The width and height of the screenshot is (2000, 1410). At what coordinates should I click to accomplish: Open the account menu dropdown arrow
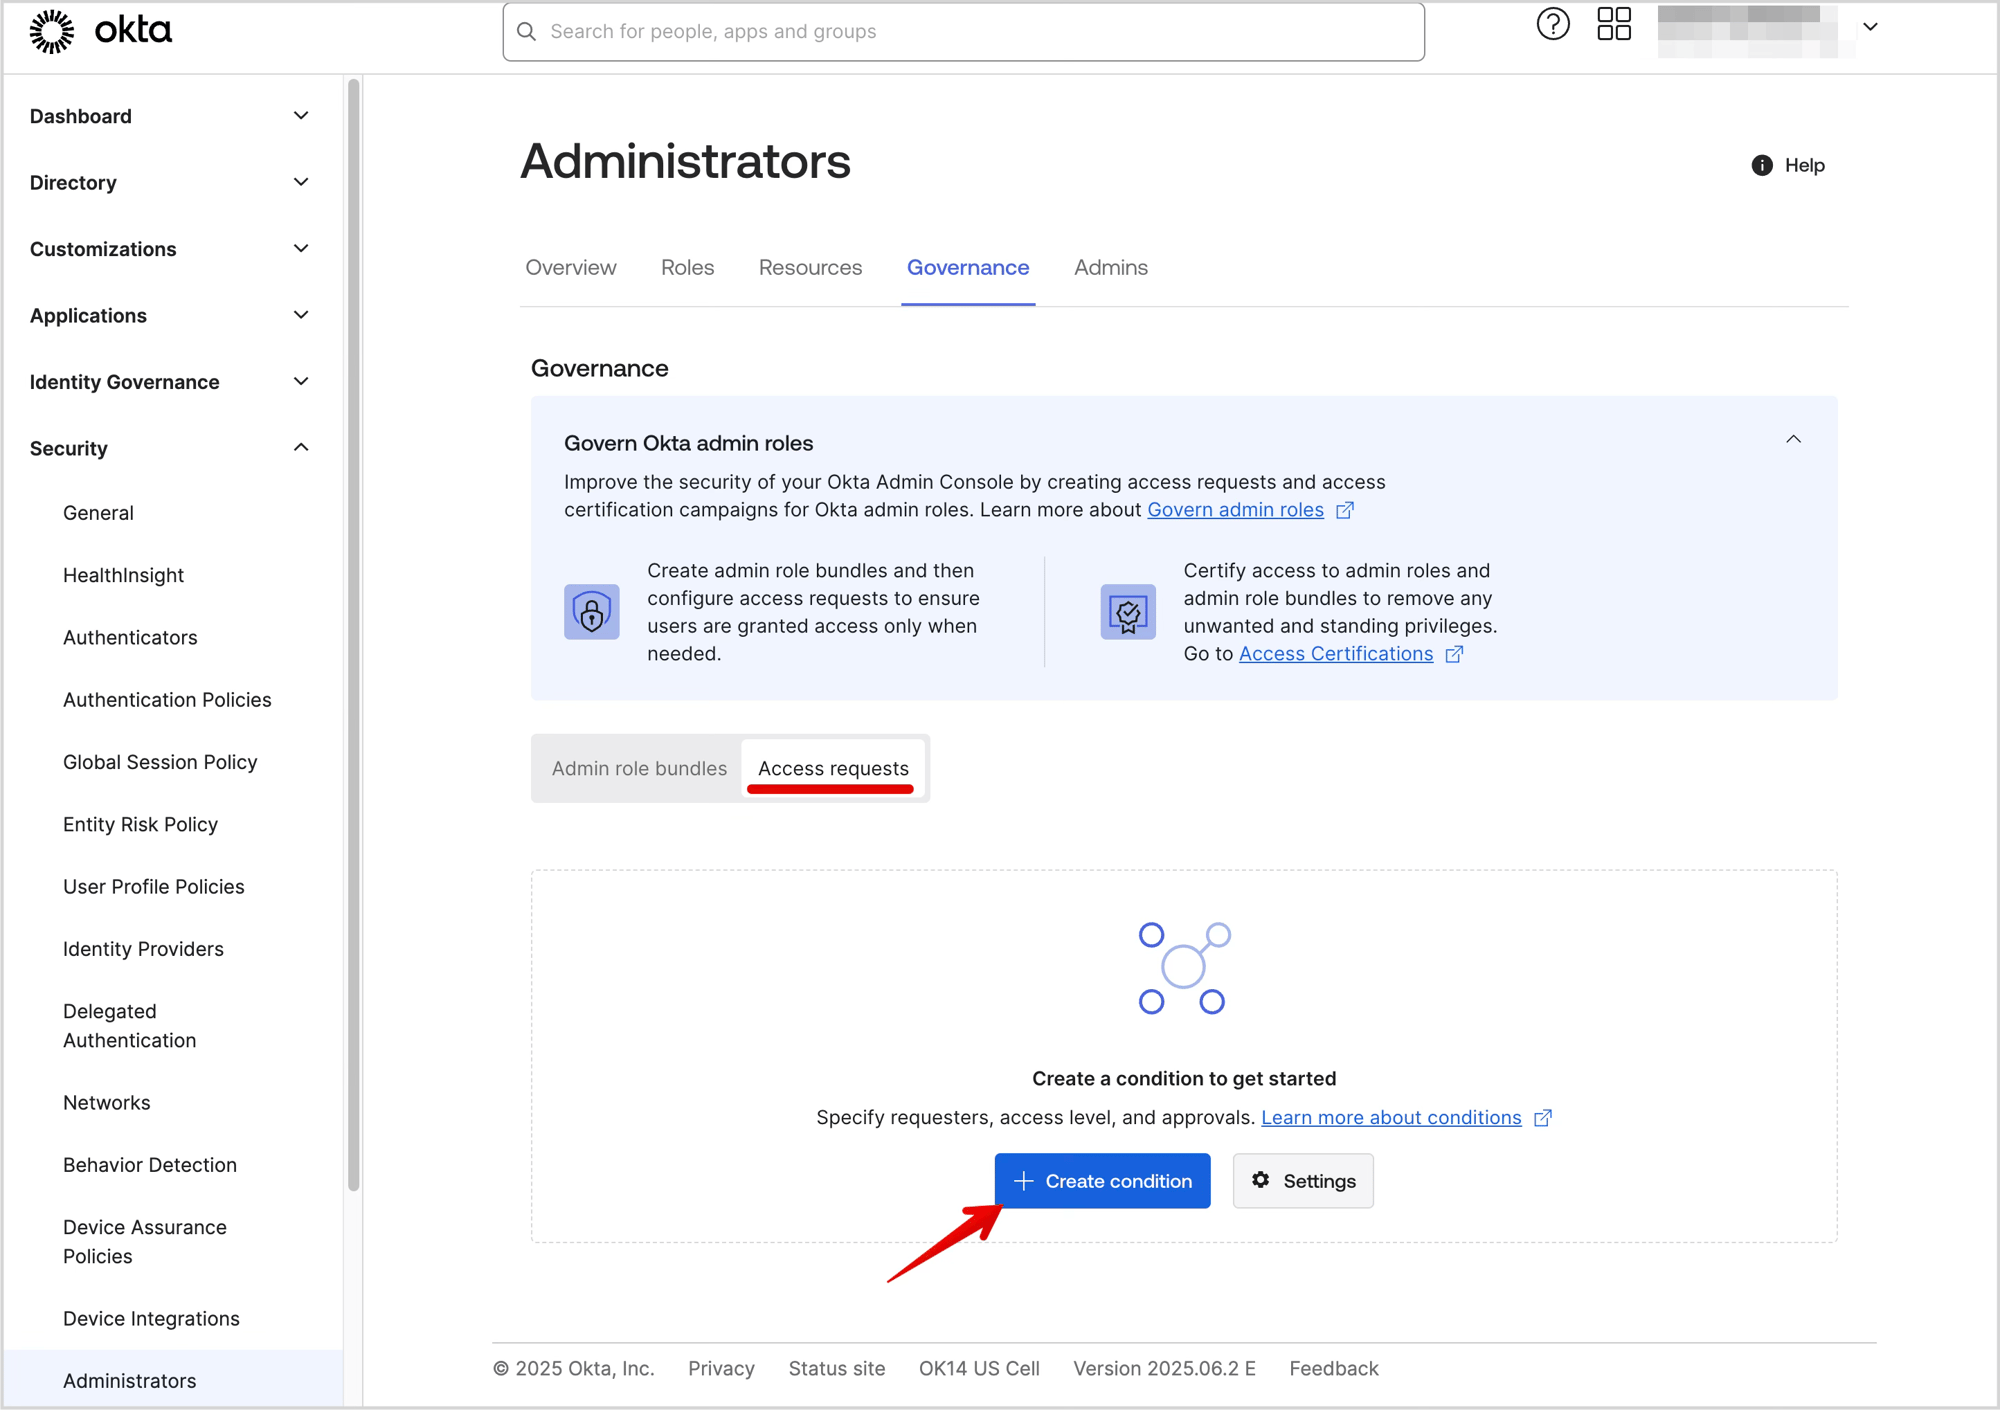click(x=1870, y=27)
